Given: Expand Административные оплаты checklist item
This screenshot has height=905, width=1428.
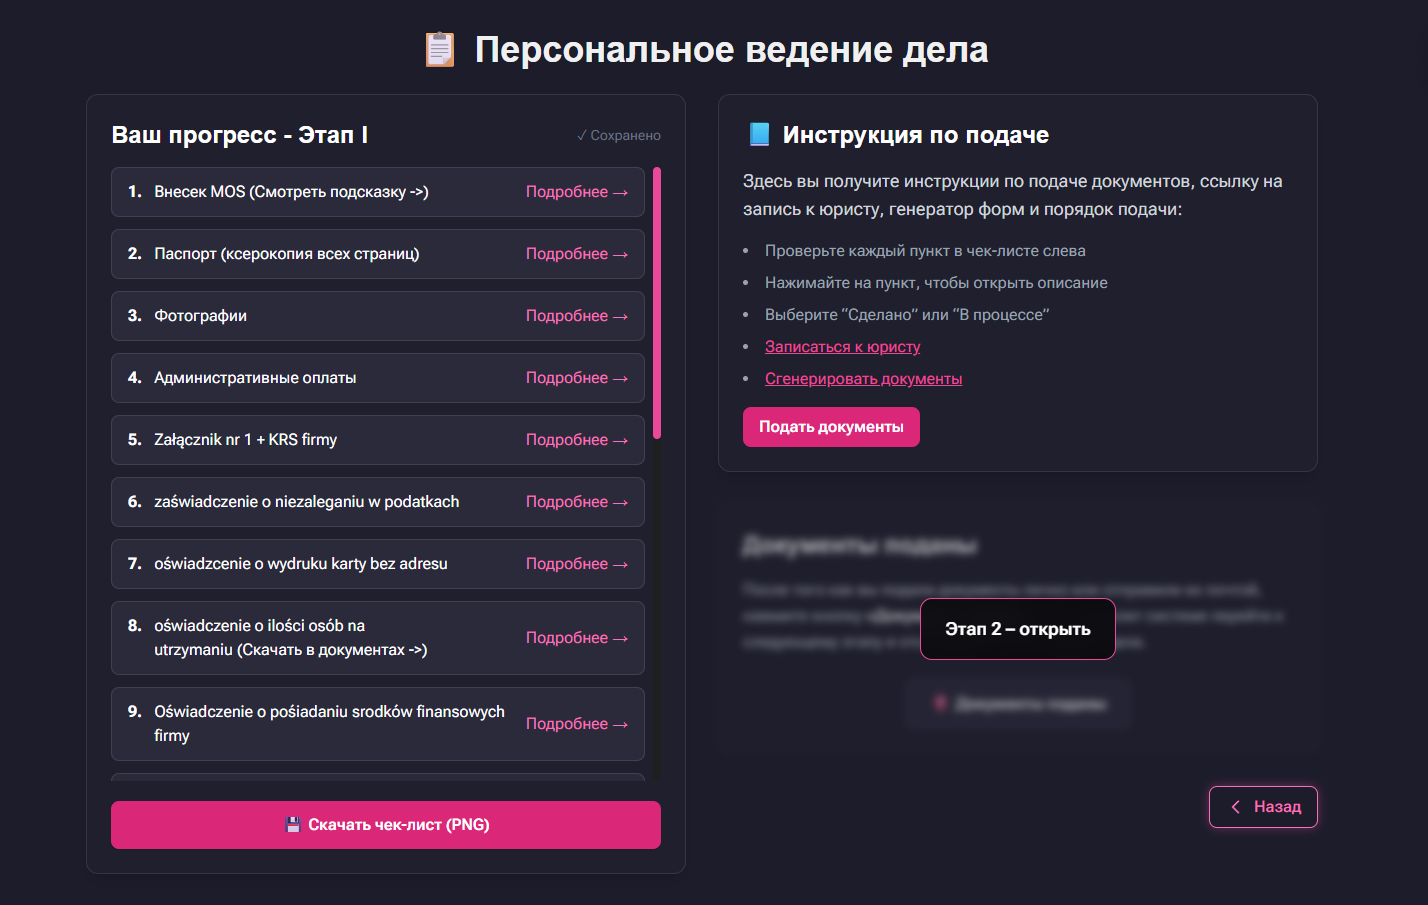Looking at the screenshot, I should tap(378, 378).
